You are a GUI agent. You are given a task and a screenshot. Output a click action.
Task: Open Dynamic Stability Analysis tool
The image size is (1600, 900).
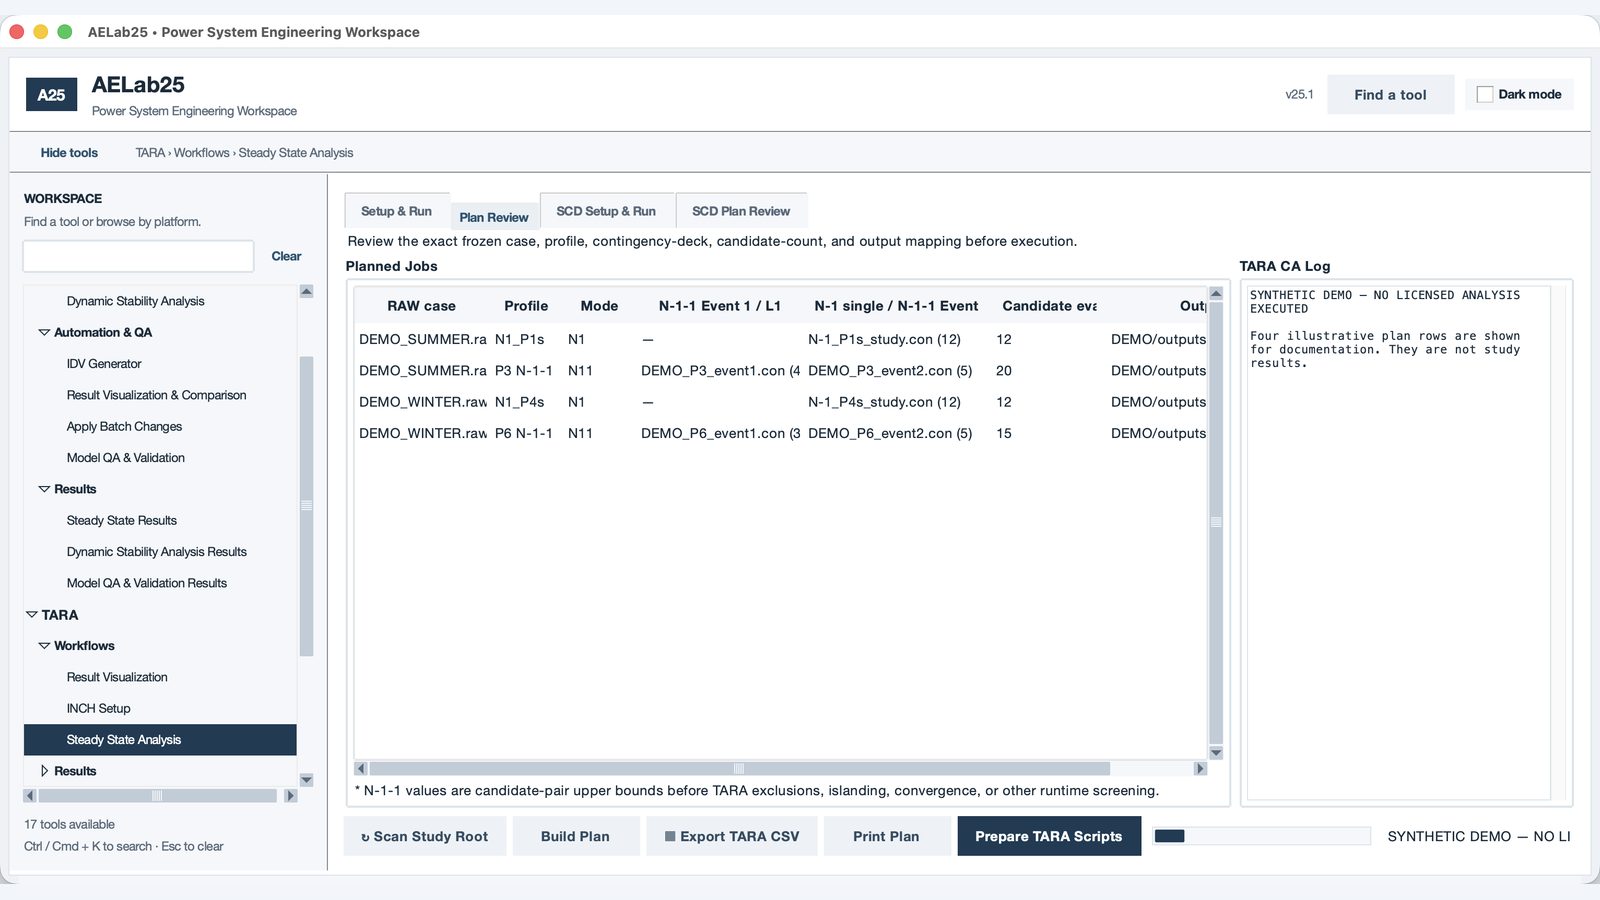[x=135, y=301]
